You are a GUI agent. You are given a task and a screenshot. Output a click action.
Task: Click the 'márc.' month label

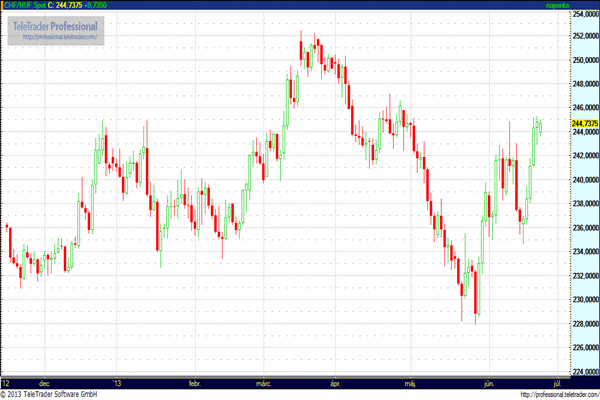(x=264, y=382)
